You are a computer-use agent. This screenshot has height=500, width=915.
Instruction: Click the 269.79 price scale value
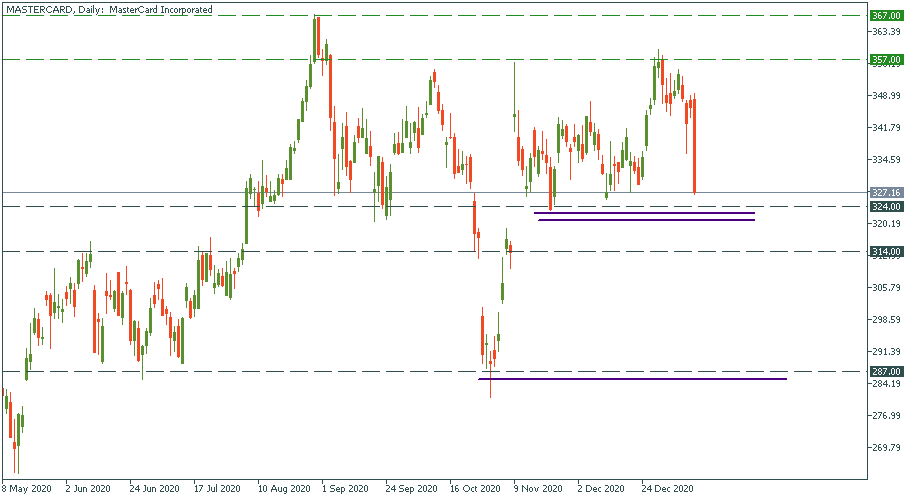tap(884, 447)
